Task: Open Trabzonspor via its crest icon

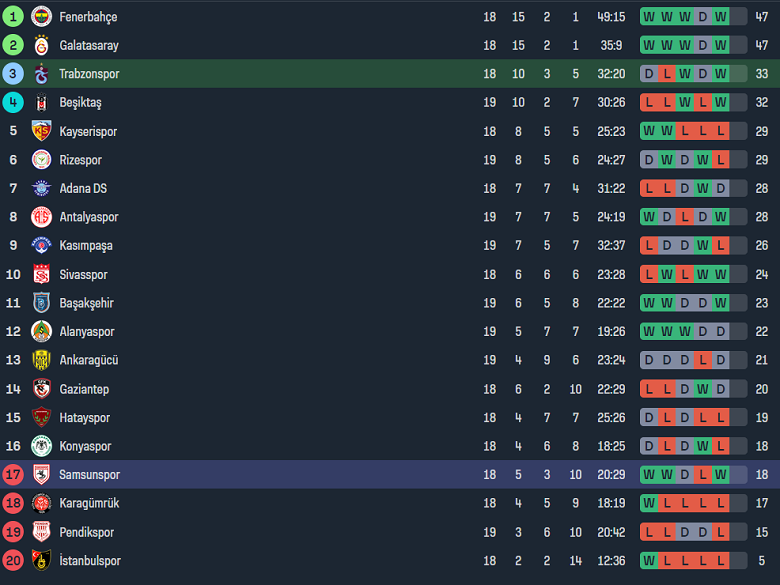Action: (41, 74)
